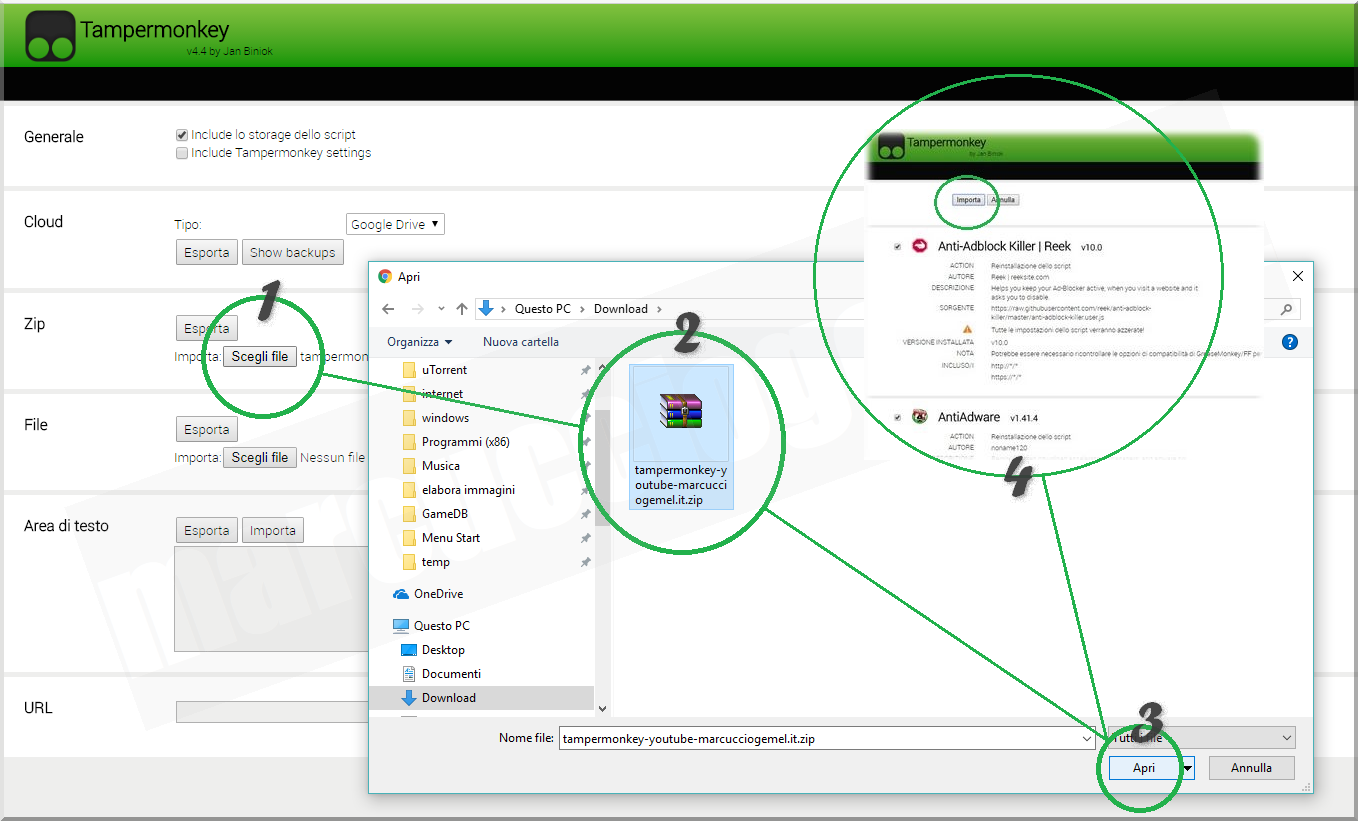Expand chevron after Questo PC breadcrumb
The height and width of the screenshot is (821, 1358).
pyautogui.click(x=582, y=309)
